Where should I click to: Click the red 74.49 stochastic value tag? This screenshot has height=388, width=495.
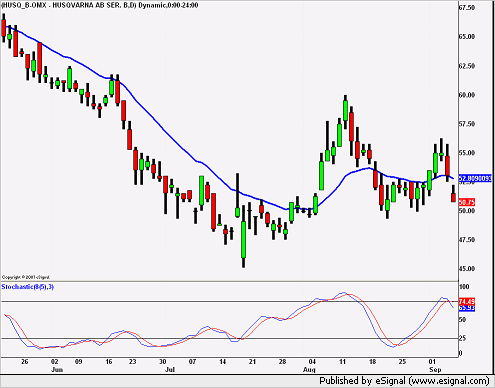click(x=467, y=301)
